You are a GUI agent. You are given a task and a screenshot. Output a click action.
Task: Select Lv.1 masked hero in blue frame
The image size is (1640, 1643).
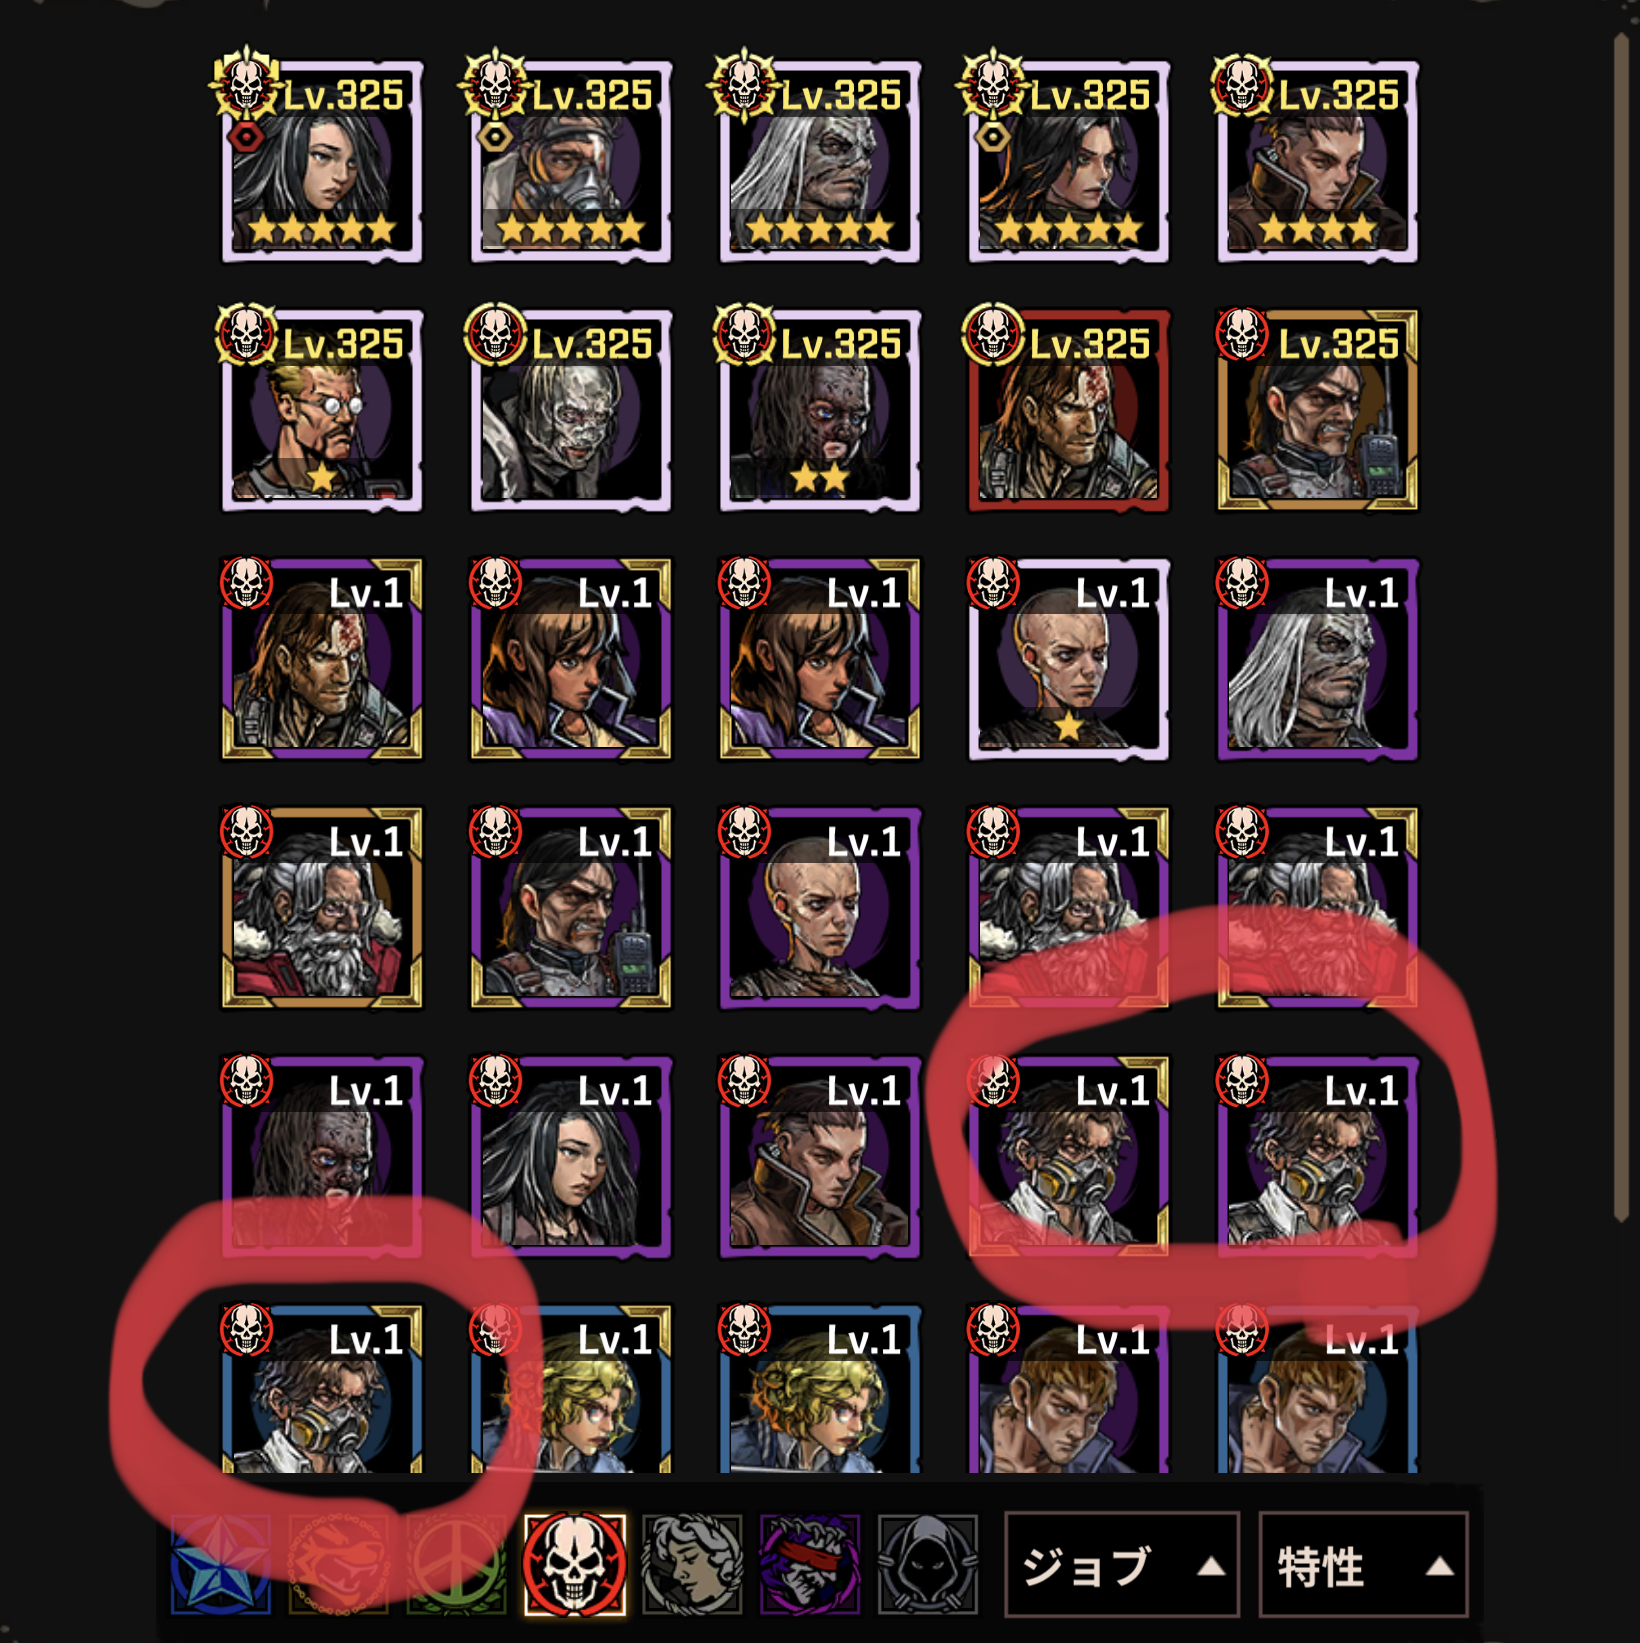click(322, 1390)
